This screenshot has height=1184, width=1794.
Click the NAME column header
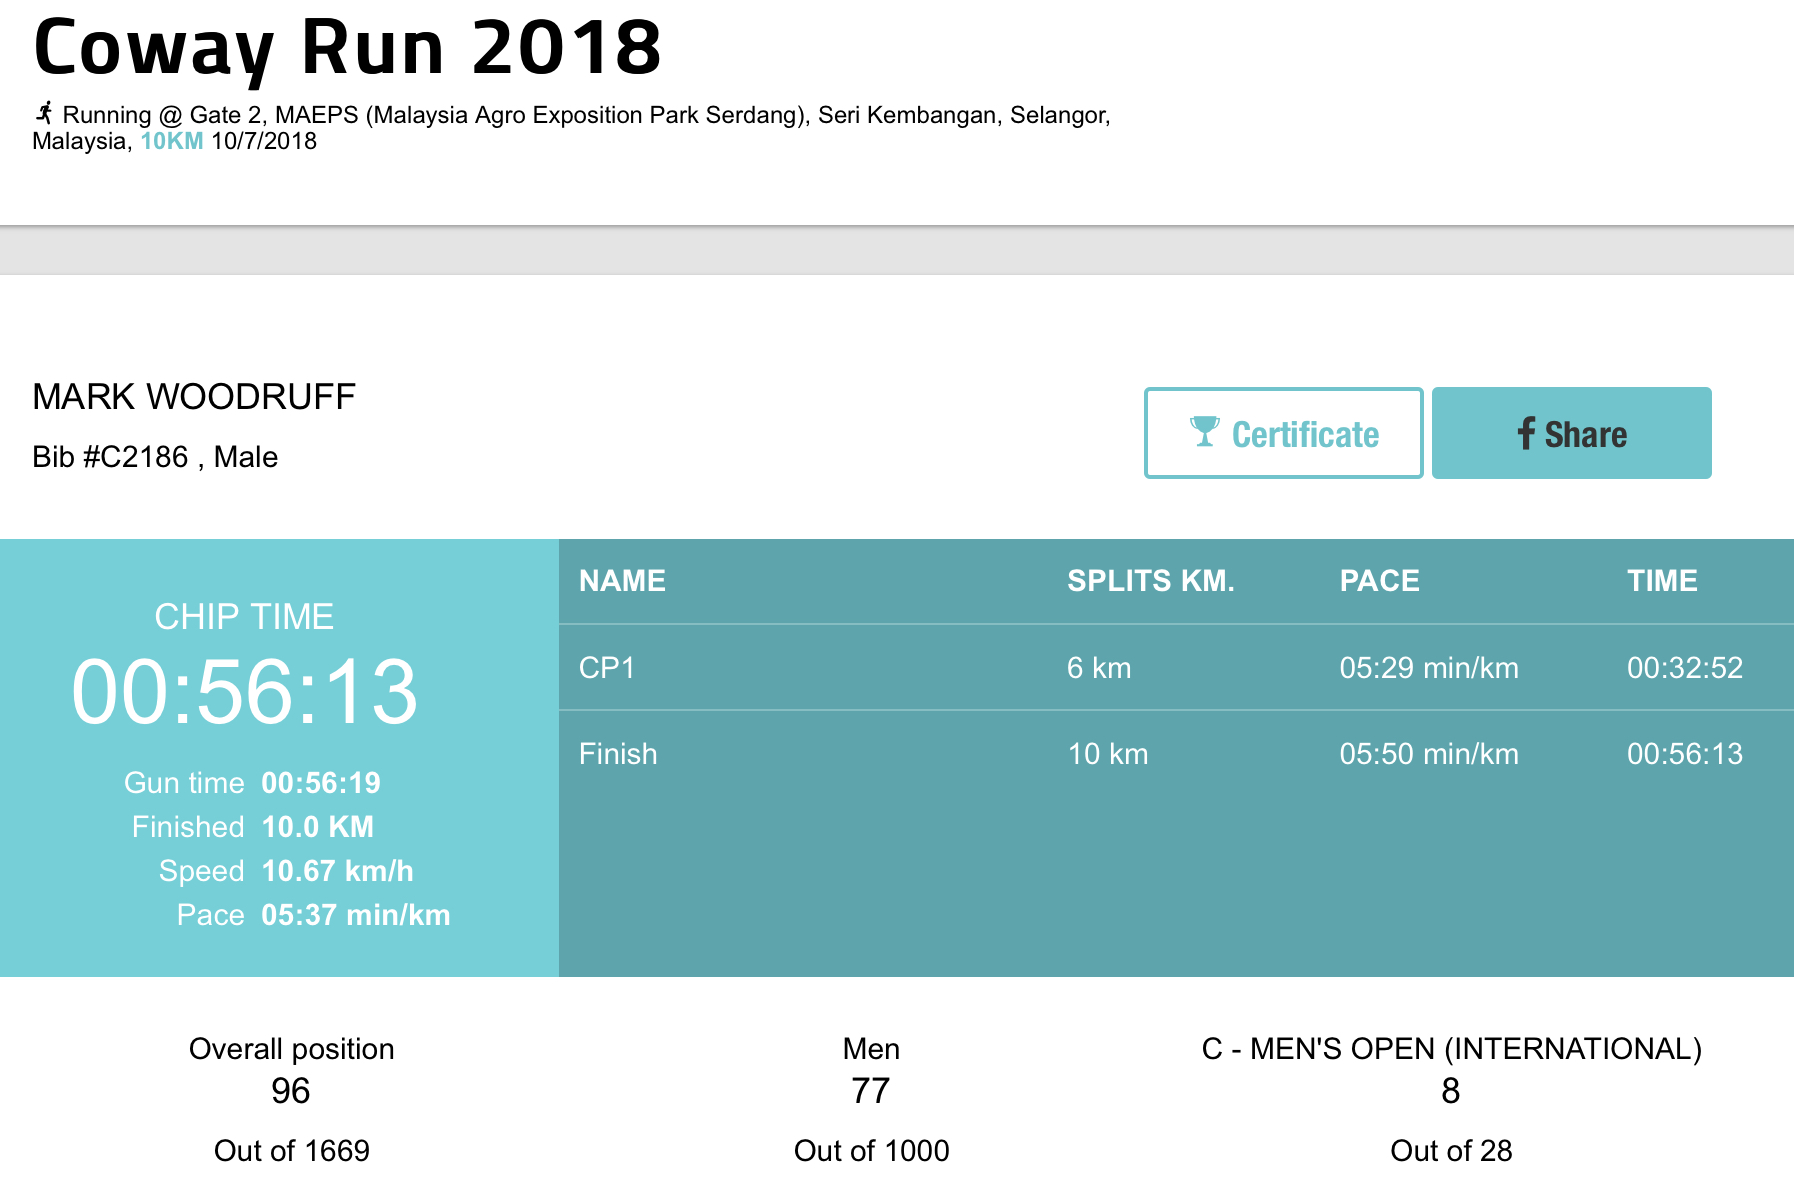(622, 581)
